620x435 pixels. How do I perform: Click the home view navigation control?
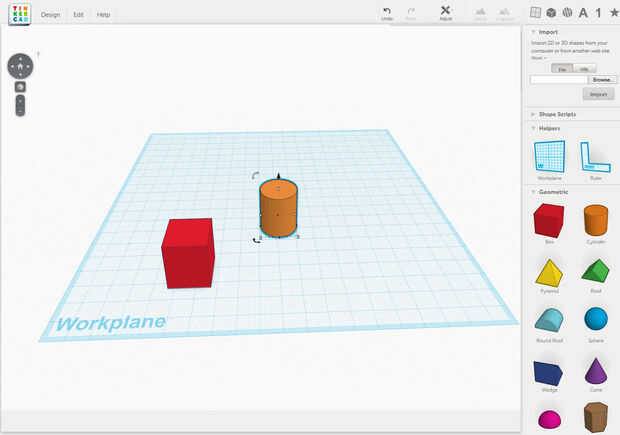[20, 66]
